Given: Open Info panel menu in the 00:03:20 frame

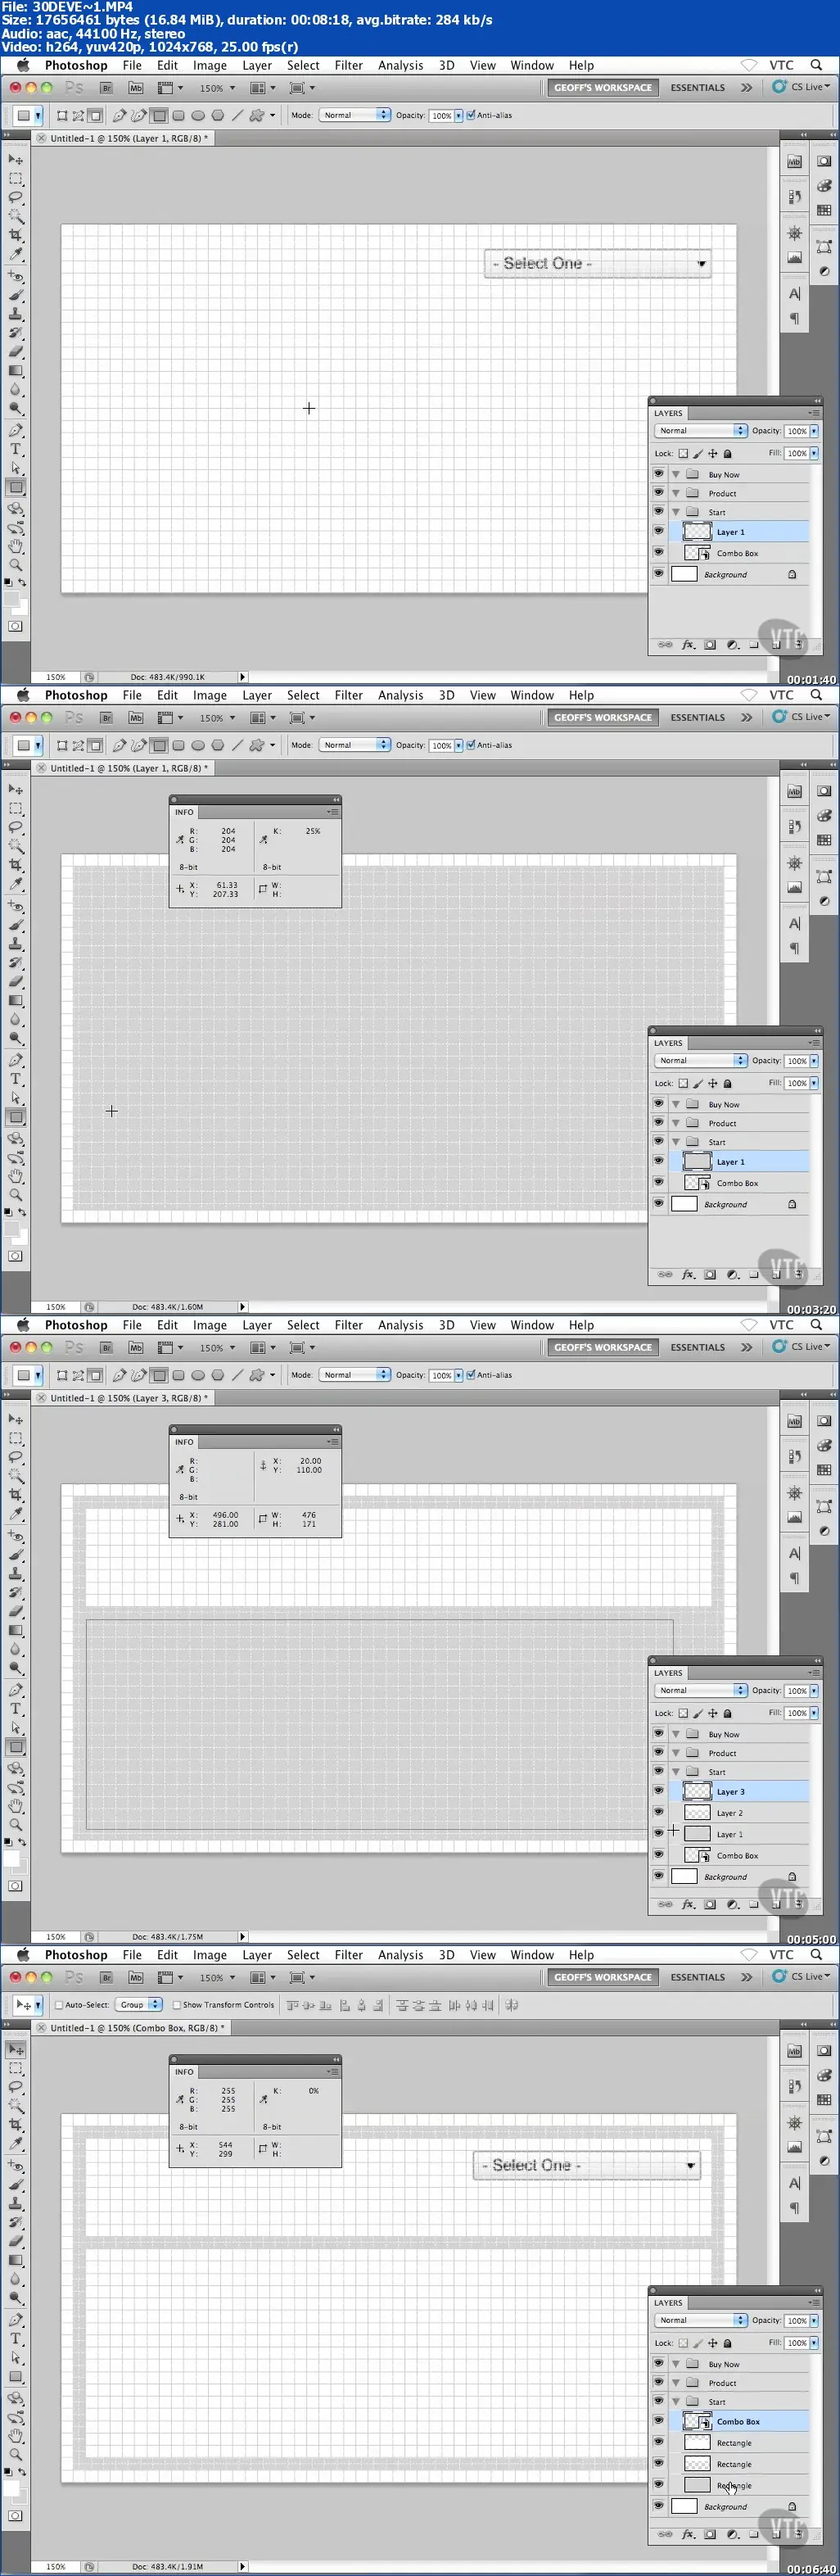Looking at the screenshot, I should click(x=334, y=812).
